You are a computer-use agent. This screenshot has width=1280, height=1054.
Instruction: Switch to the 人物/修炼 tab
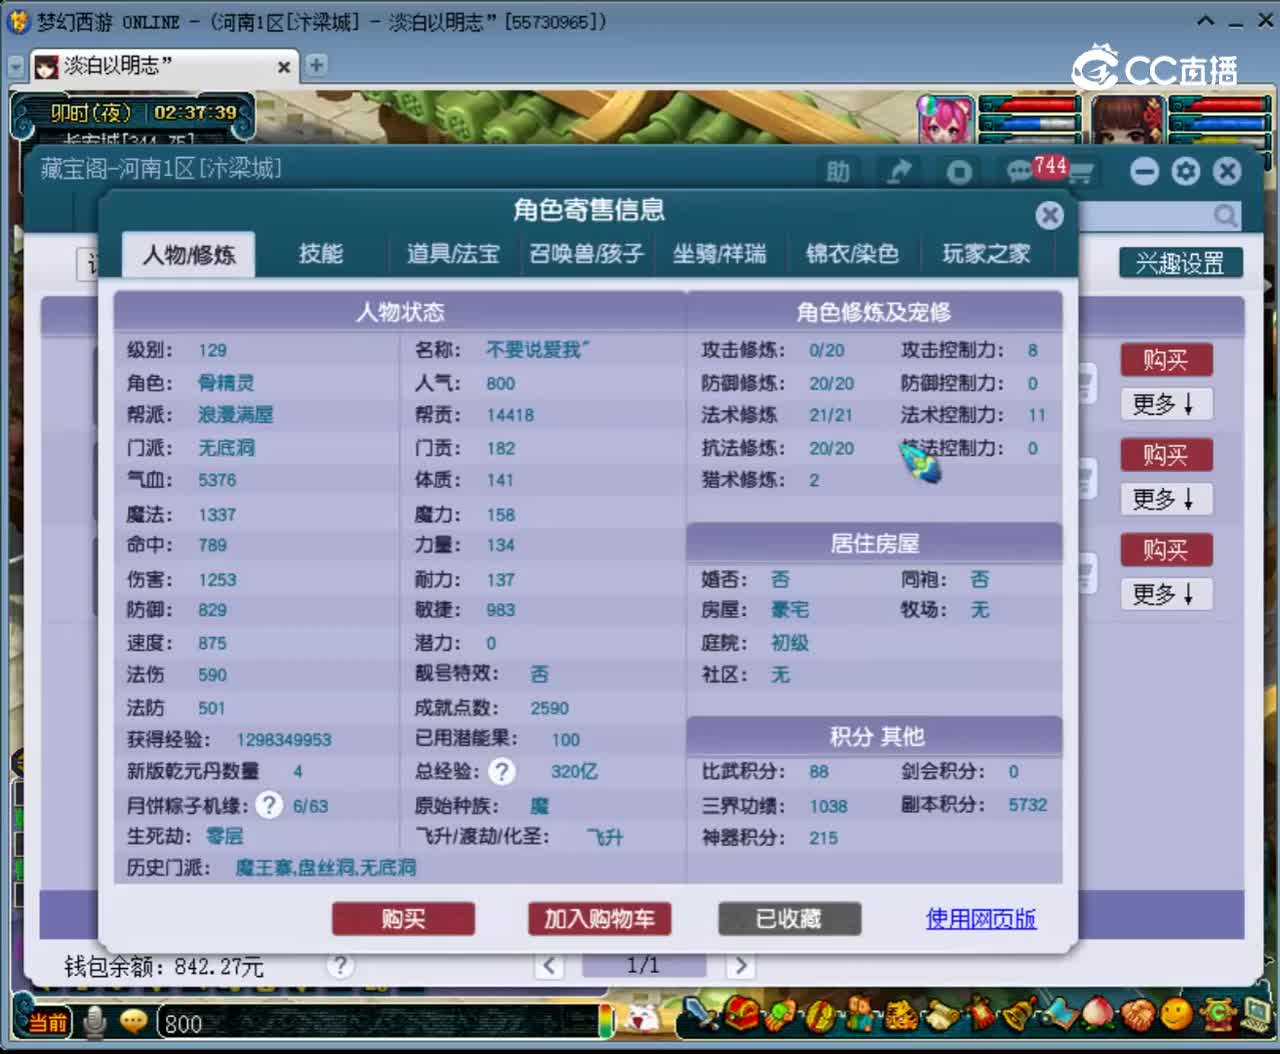click(188, 254)
